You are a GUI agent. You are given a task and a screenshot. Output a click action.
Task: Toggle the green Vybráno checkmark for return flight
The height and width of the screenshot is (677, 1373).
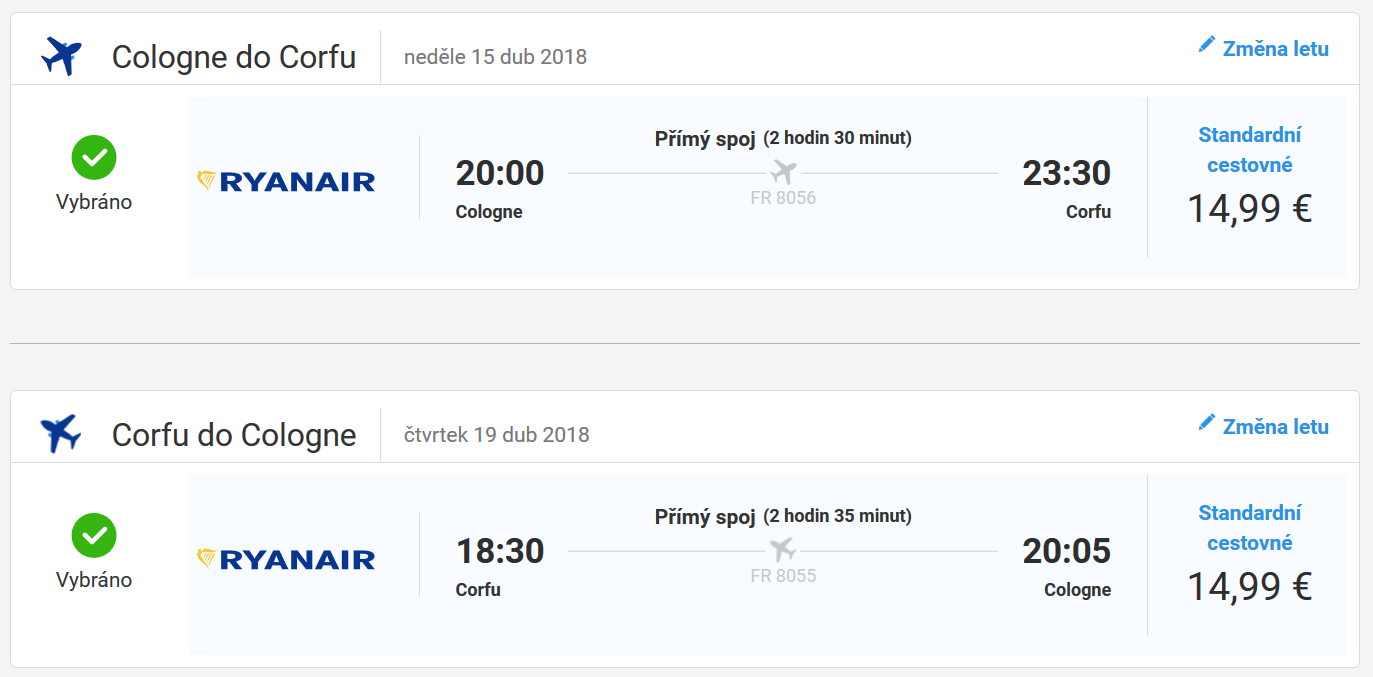94,535
